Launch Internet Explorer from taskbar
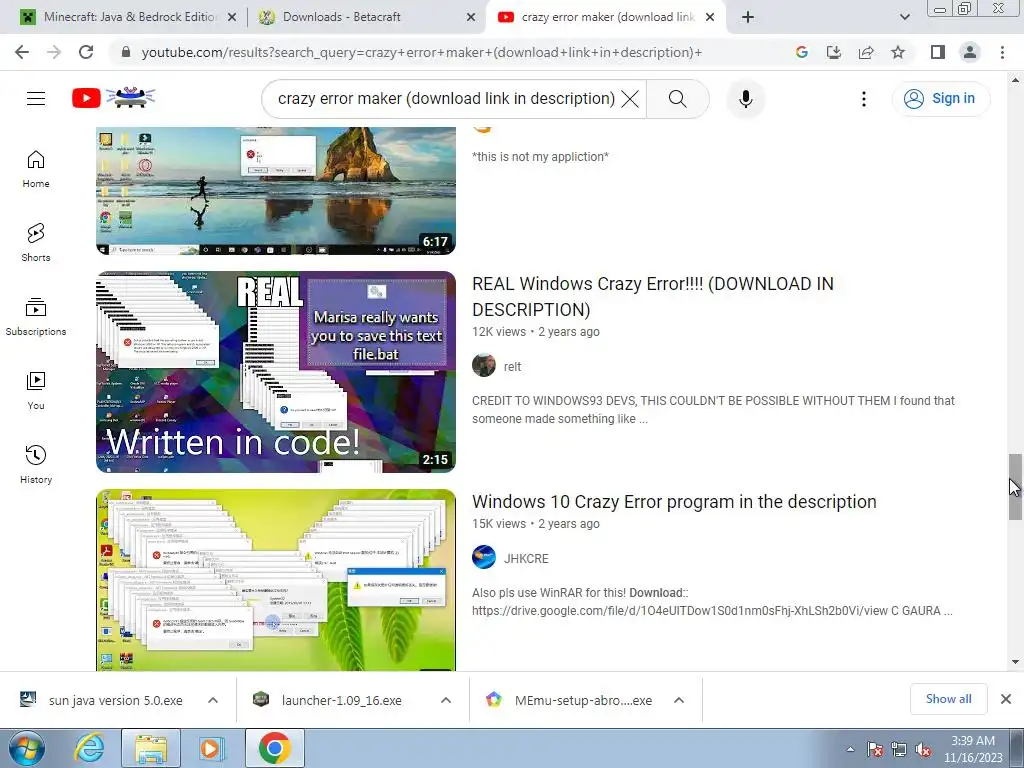 pyautogui.click(x=89, y=748)
